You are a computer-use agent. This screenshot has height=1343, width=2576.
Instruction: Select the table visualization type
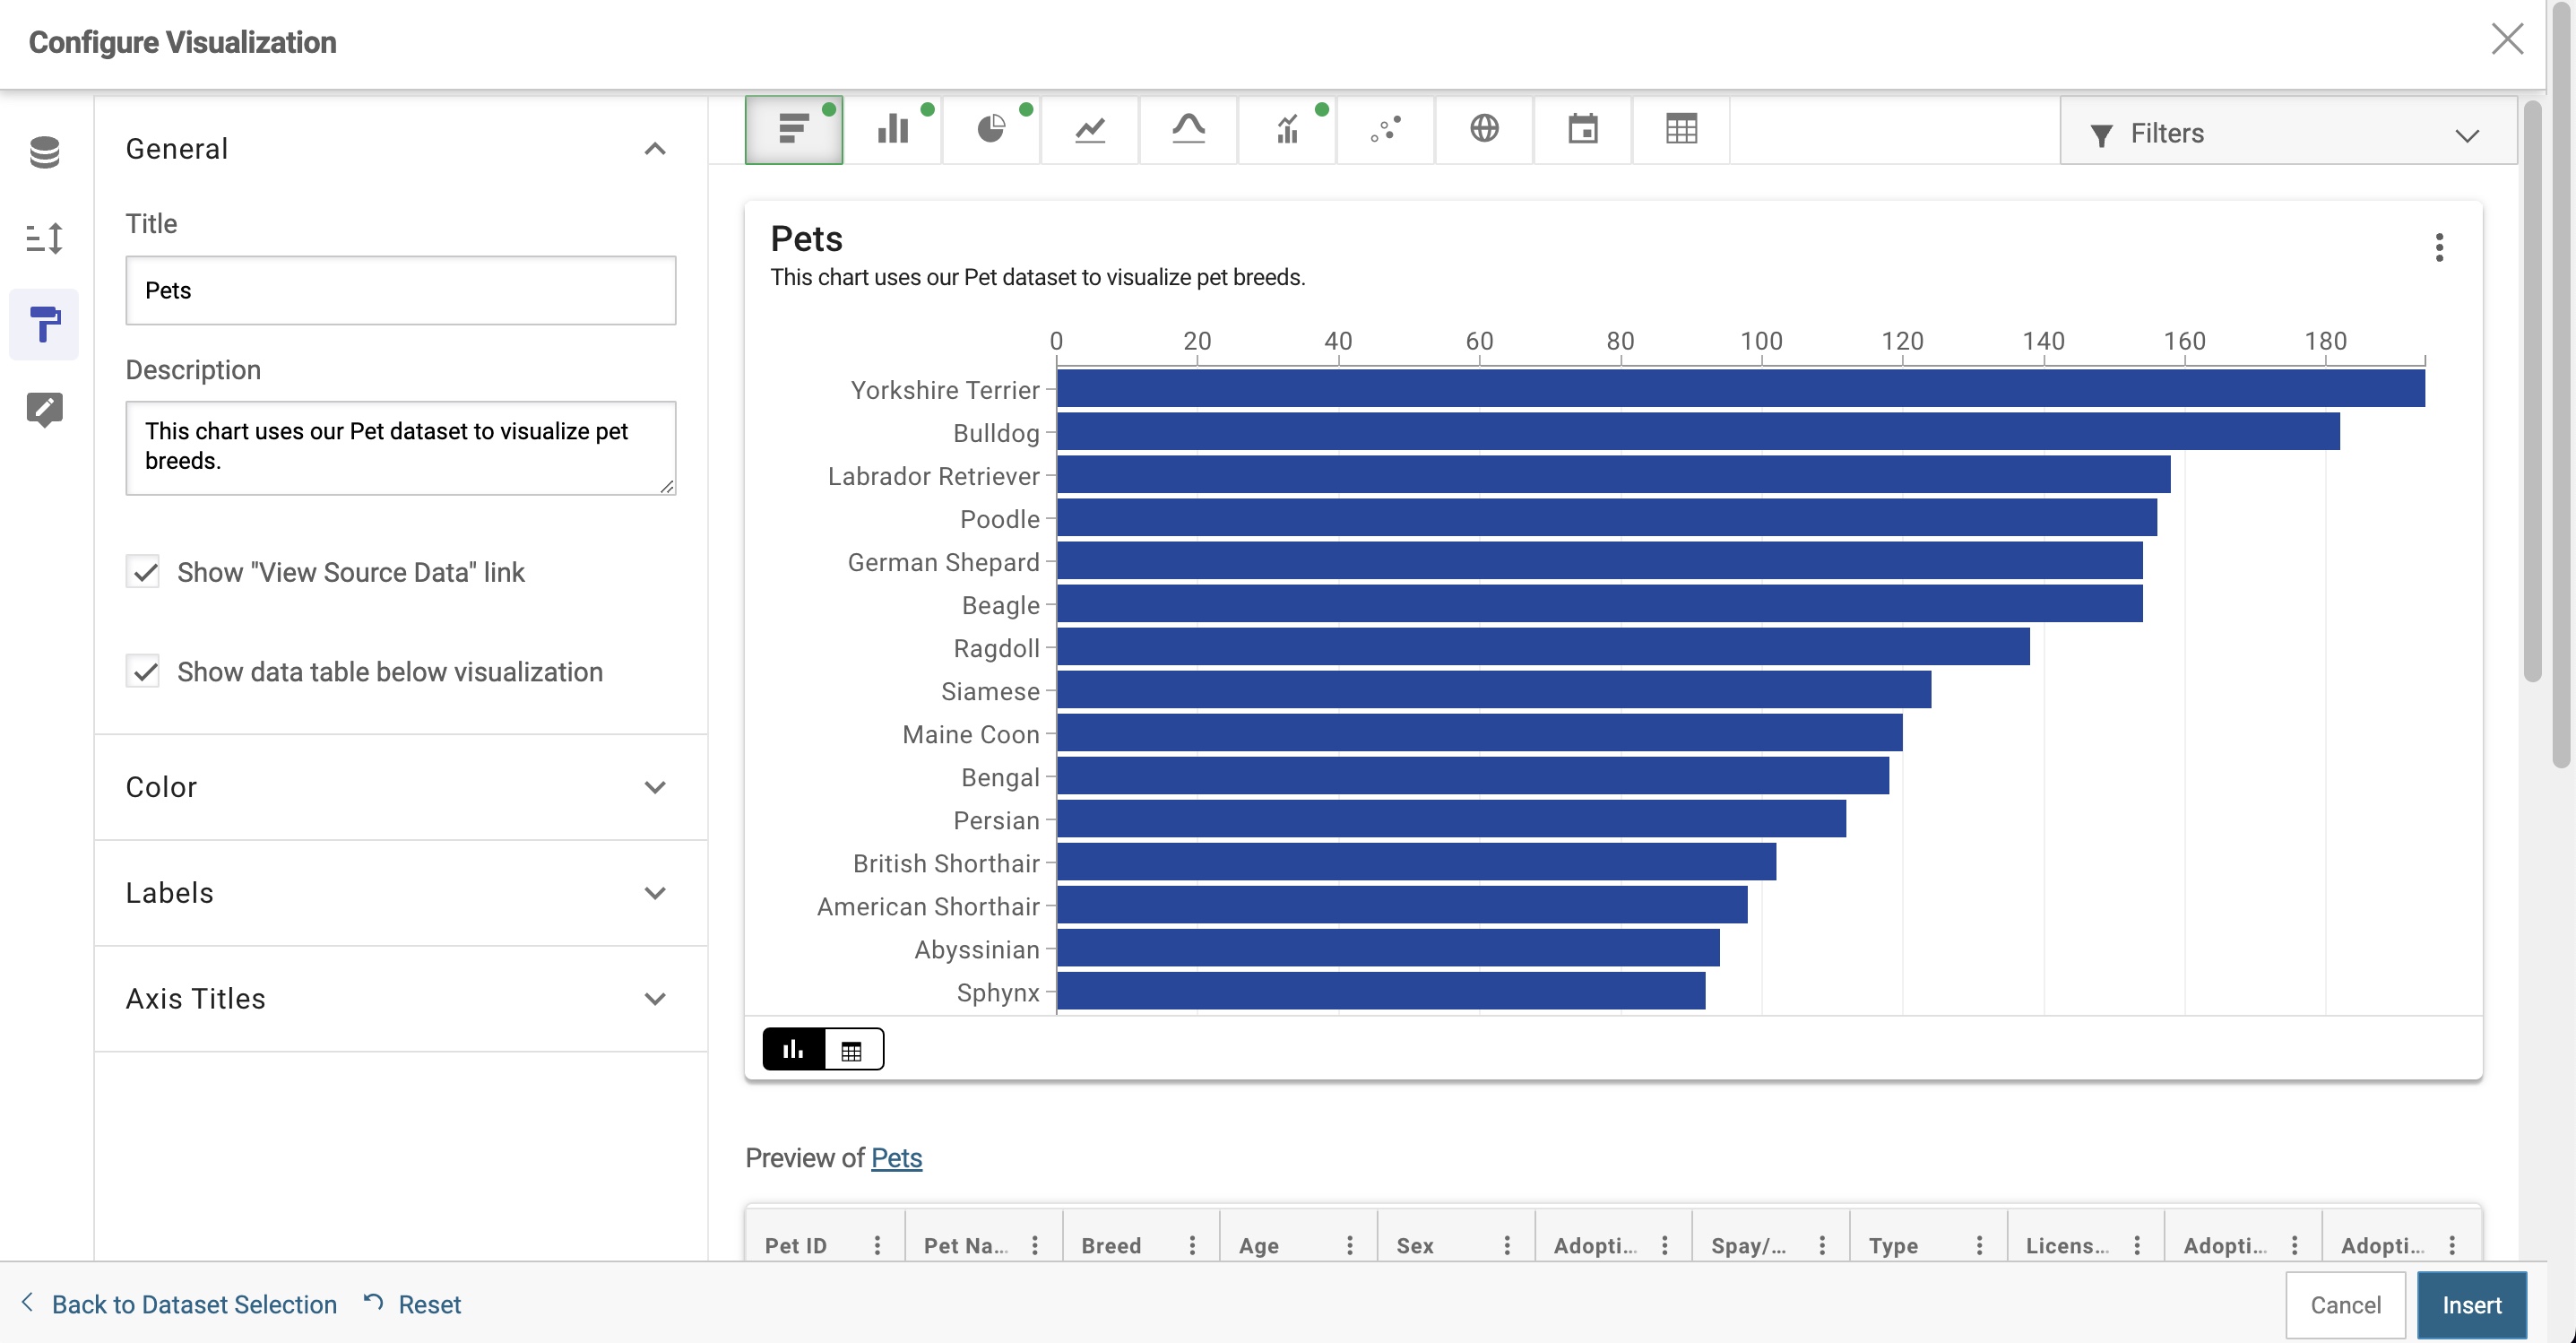click(x=1681, y=130)
